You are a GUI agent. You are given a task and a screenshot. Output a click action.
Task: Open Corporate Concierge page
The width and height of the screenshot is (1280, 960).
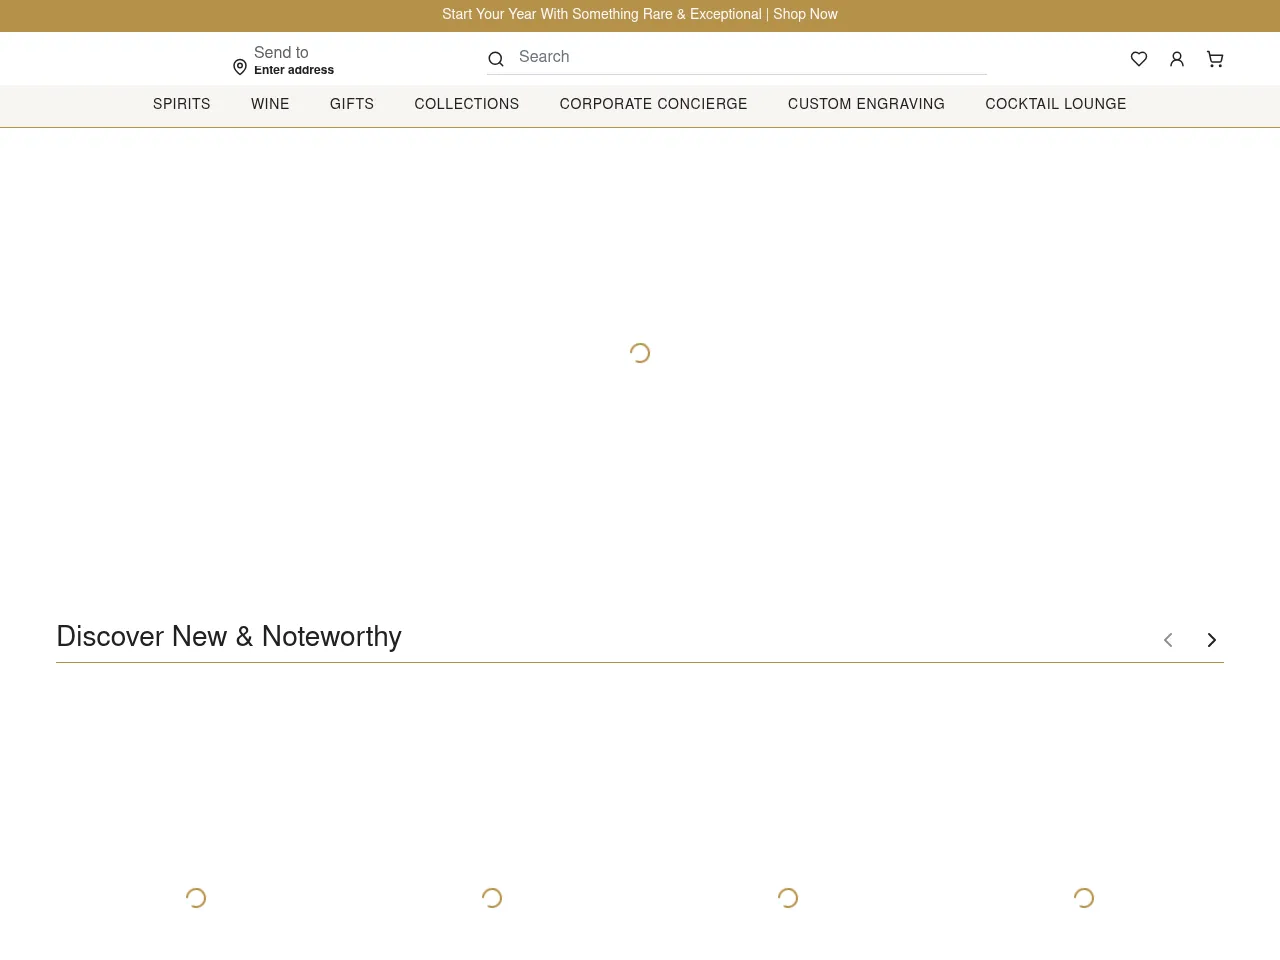pyautogui.click(x=653, y=104)
